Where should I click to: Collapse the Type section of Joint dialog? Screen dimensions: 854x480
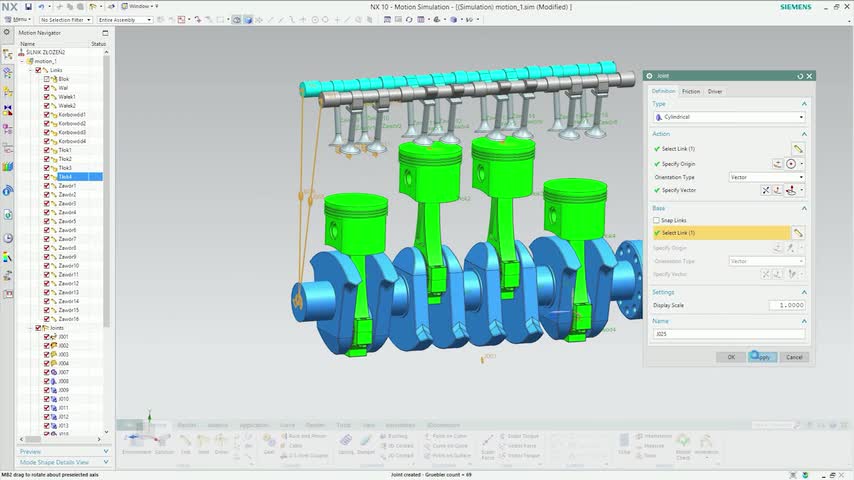coord(804,104)
